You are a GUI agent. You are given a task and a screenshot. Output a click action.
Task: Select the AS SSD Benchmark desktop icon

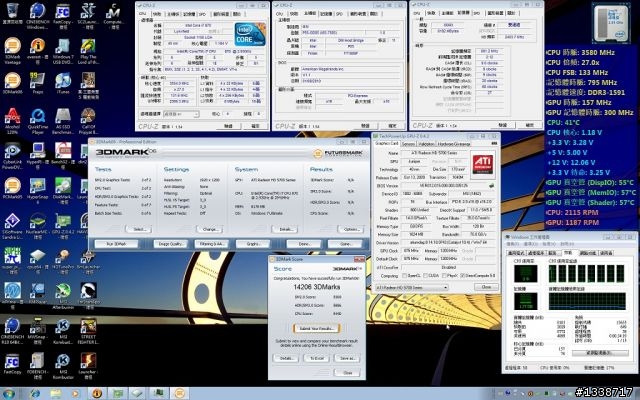(x=62, y=121)
